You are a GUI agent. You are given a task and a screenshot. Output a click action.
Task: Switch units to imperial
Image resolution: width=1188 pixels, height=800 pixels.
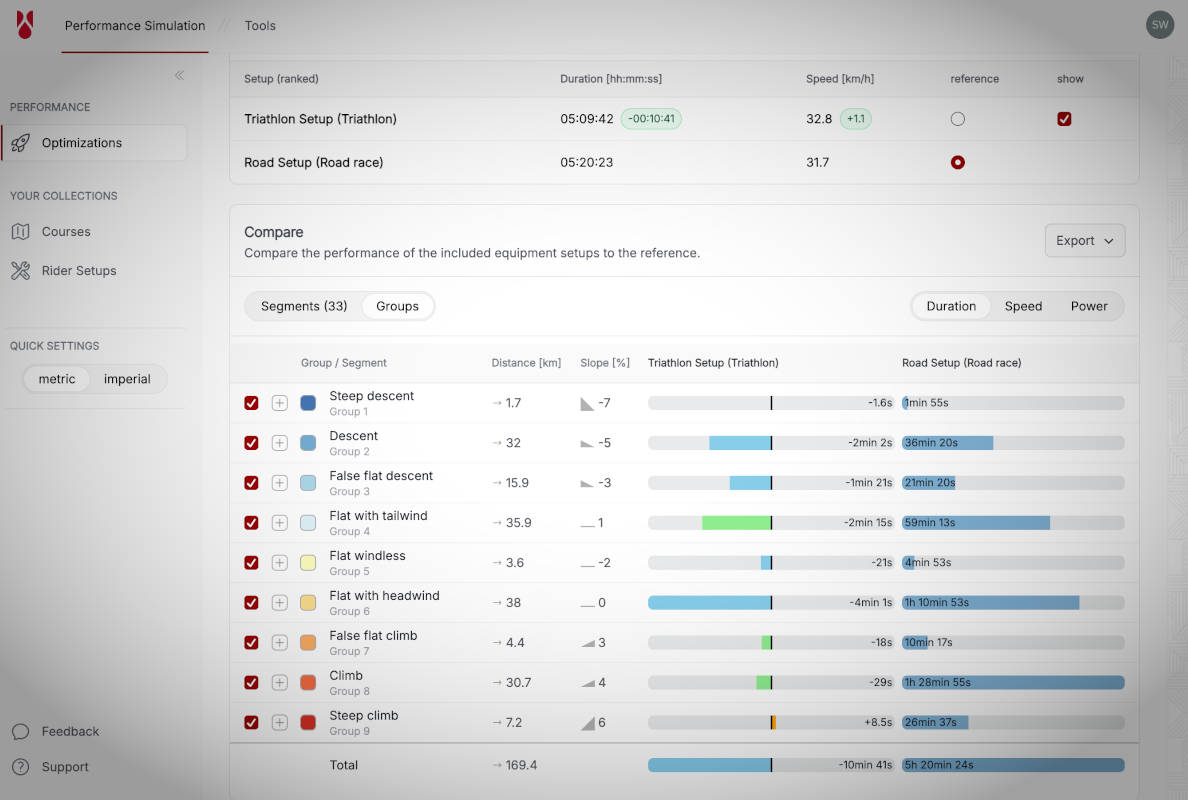(x=128, y=379)
